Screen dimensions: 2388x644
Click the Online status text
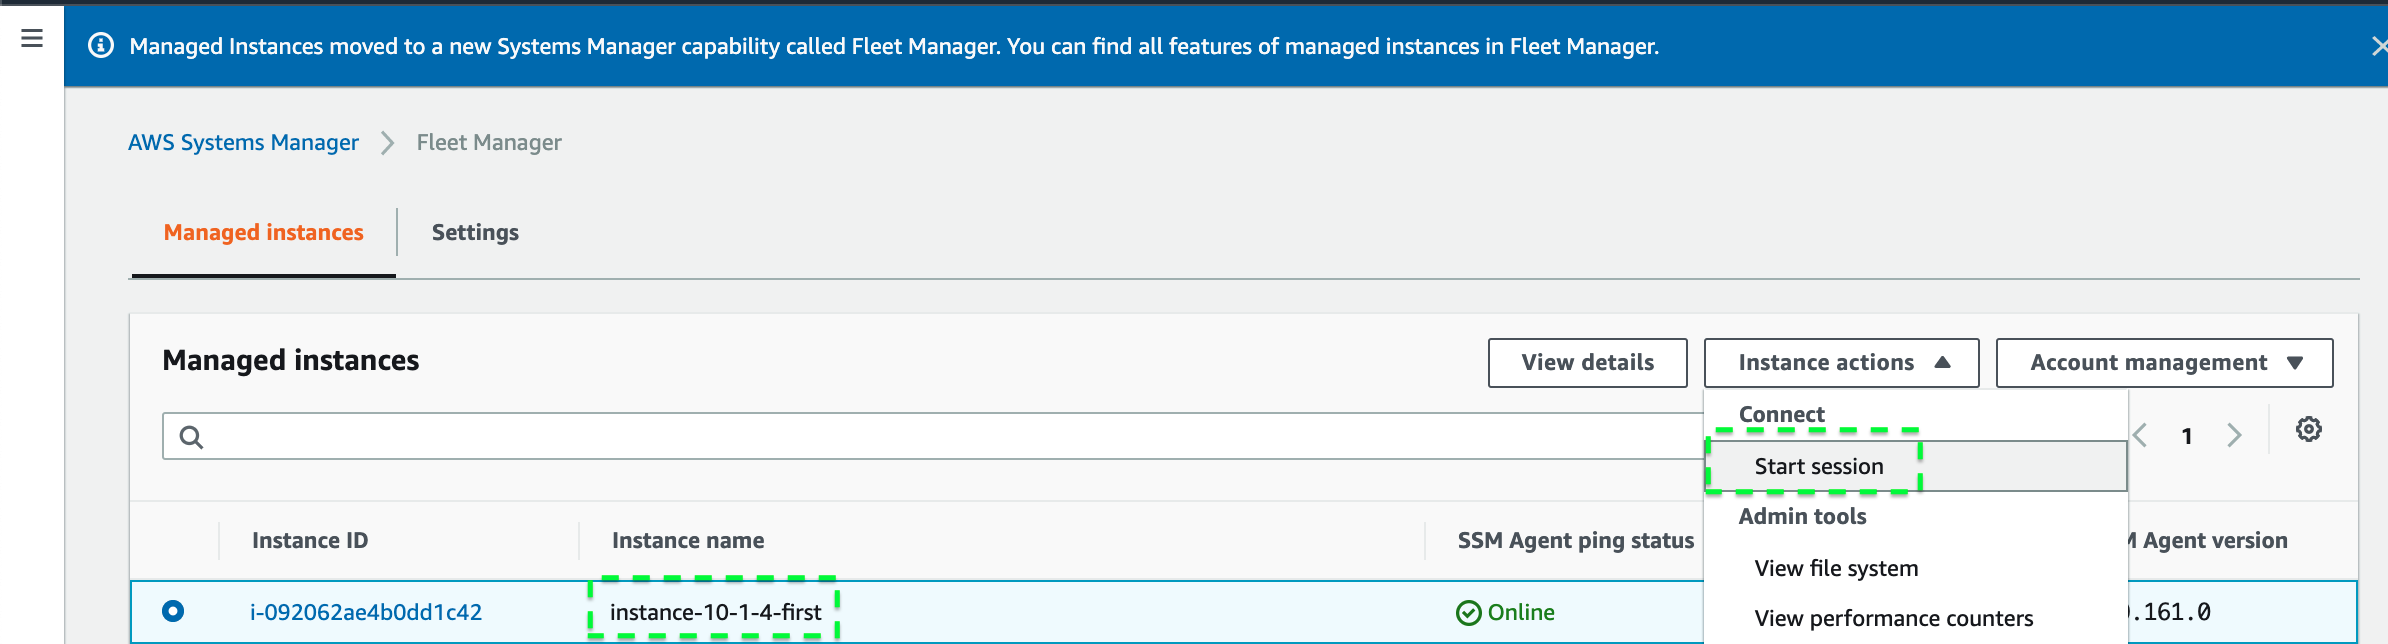(x=1521, y=612)
